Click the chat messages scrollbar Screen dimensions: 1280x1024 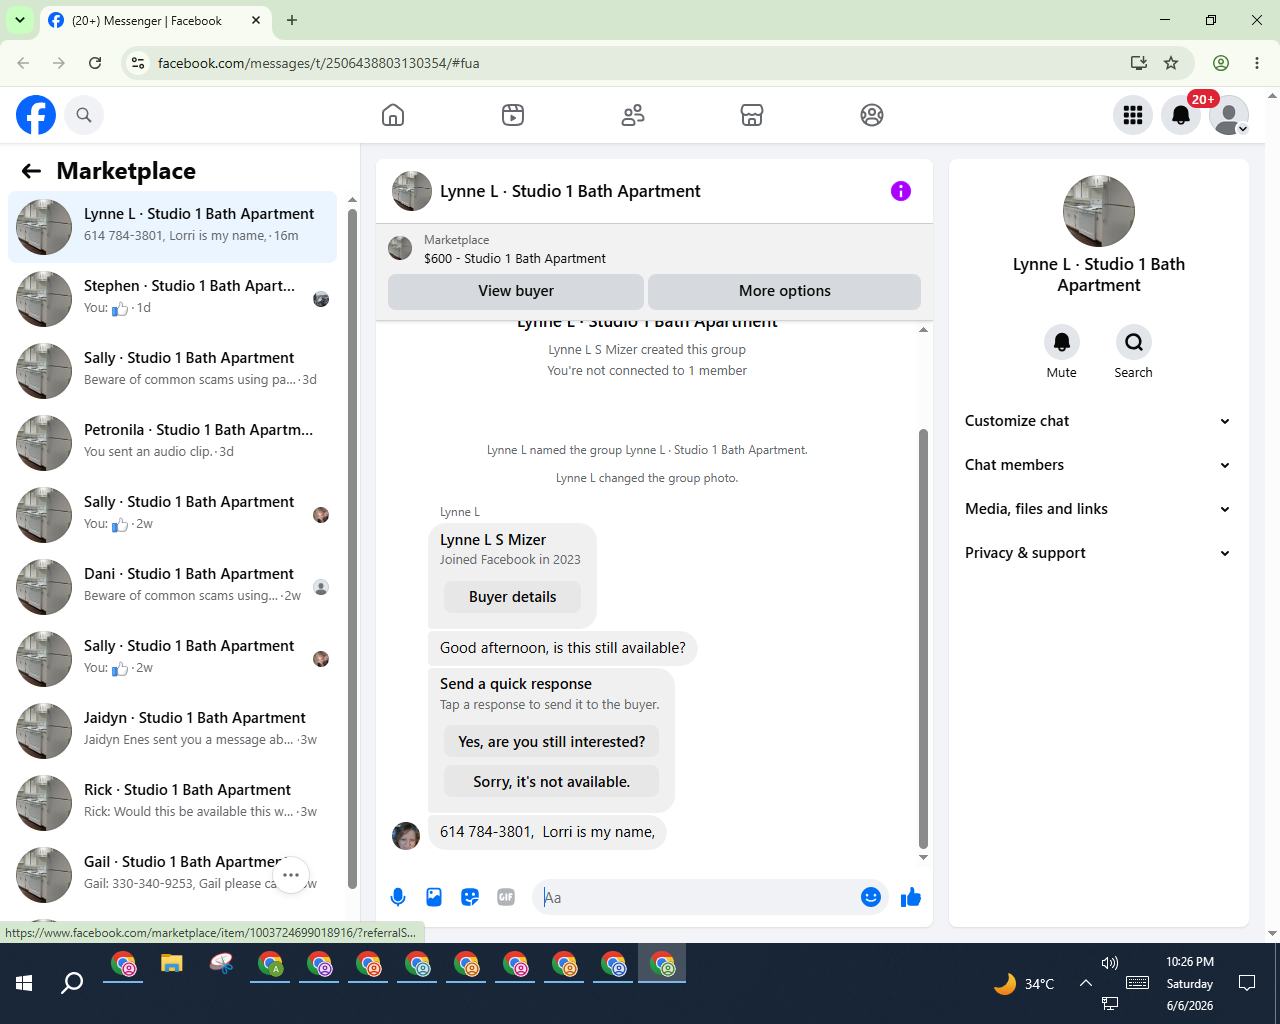click(x=923, y=640)
